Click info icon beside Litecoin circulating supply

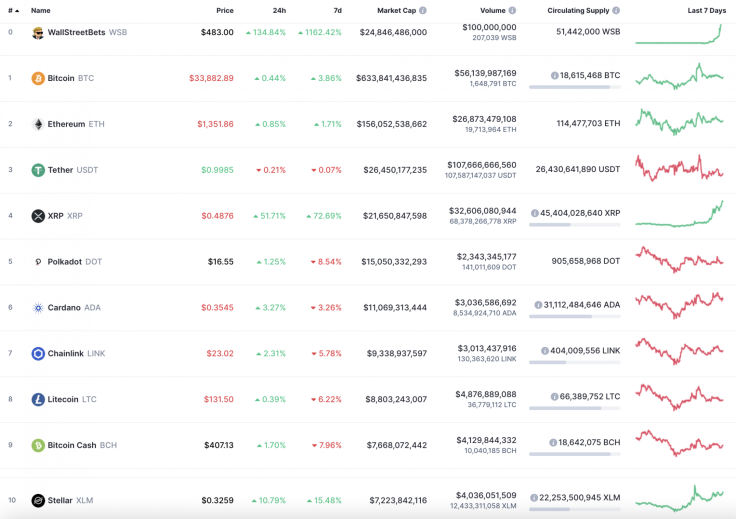pos(554,397)
